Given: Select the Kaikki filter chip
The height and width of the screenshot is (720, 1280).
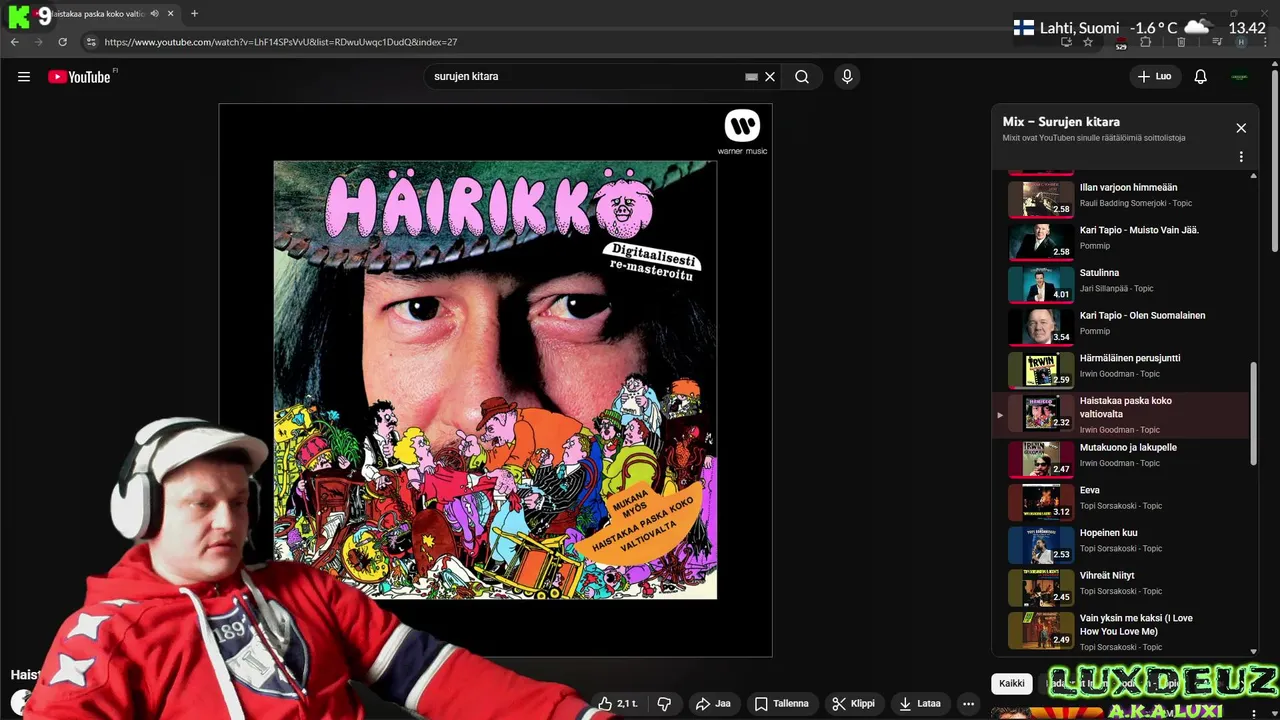Looking at the screenshot, I should pyautogui.click(x=1012, y=684).
